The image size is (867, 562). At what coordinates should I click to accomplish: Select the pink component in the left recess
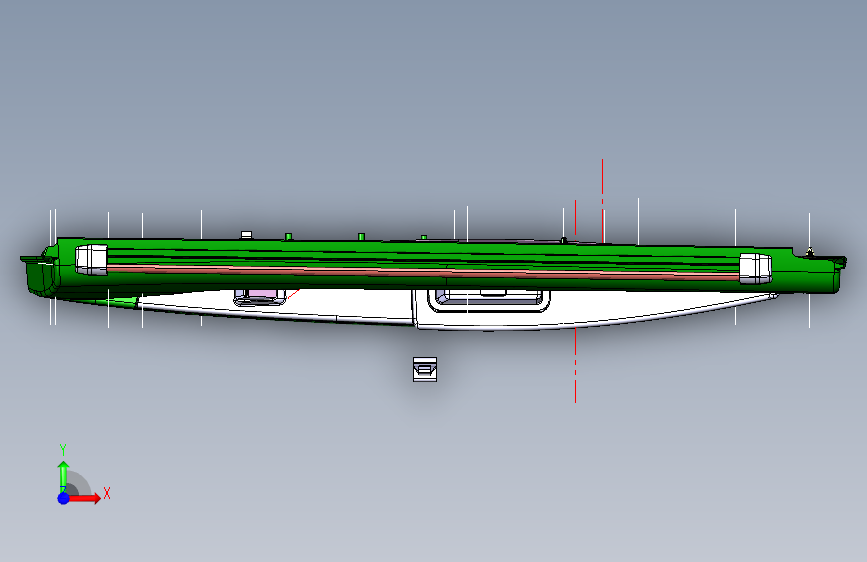[x=262, y=294]
